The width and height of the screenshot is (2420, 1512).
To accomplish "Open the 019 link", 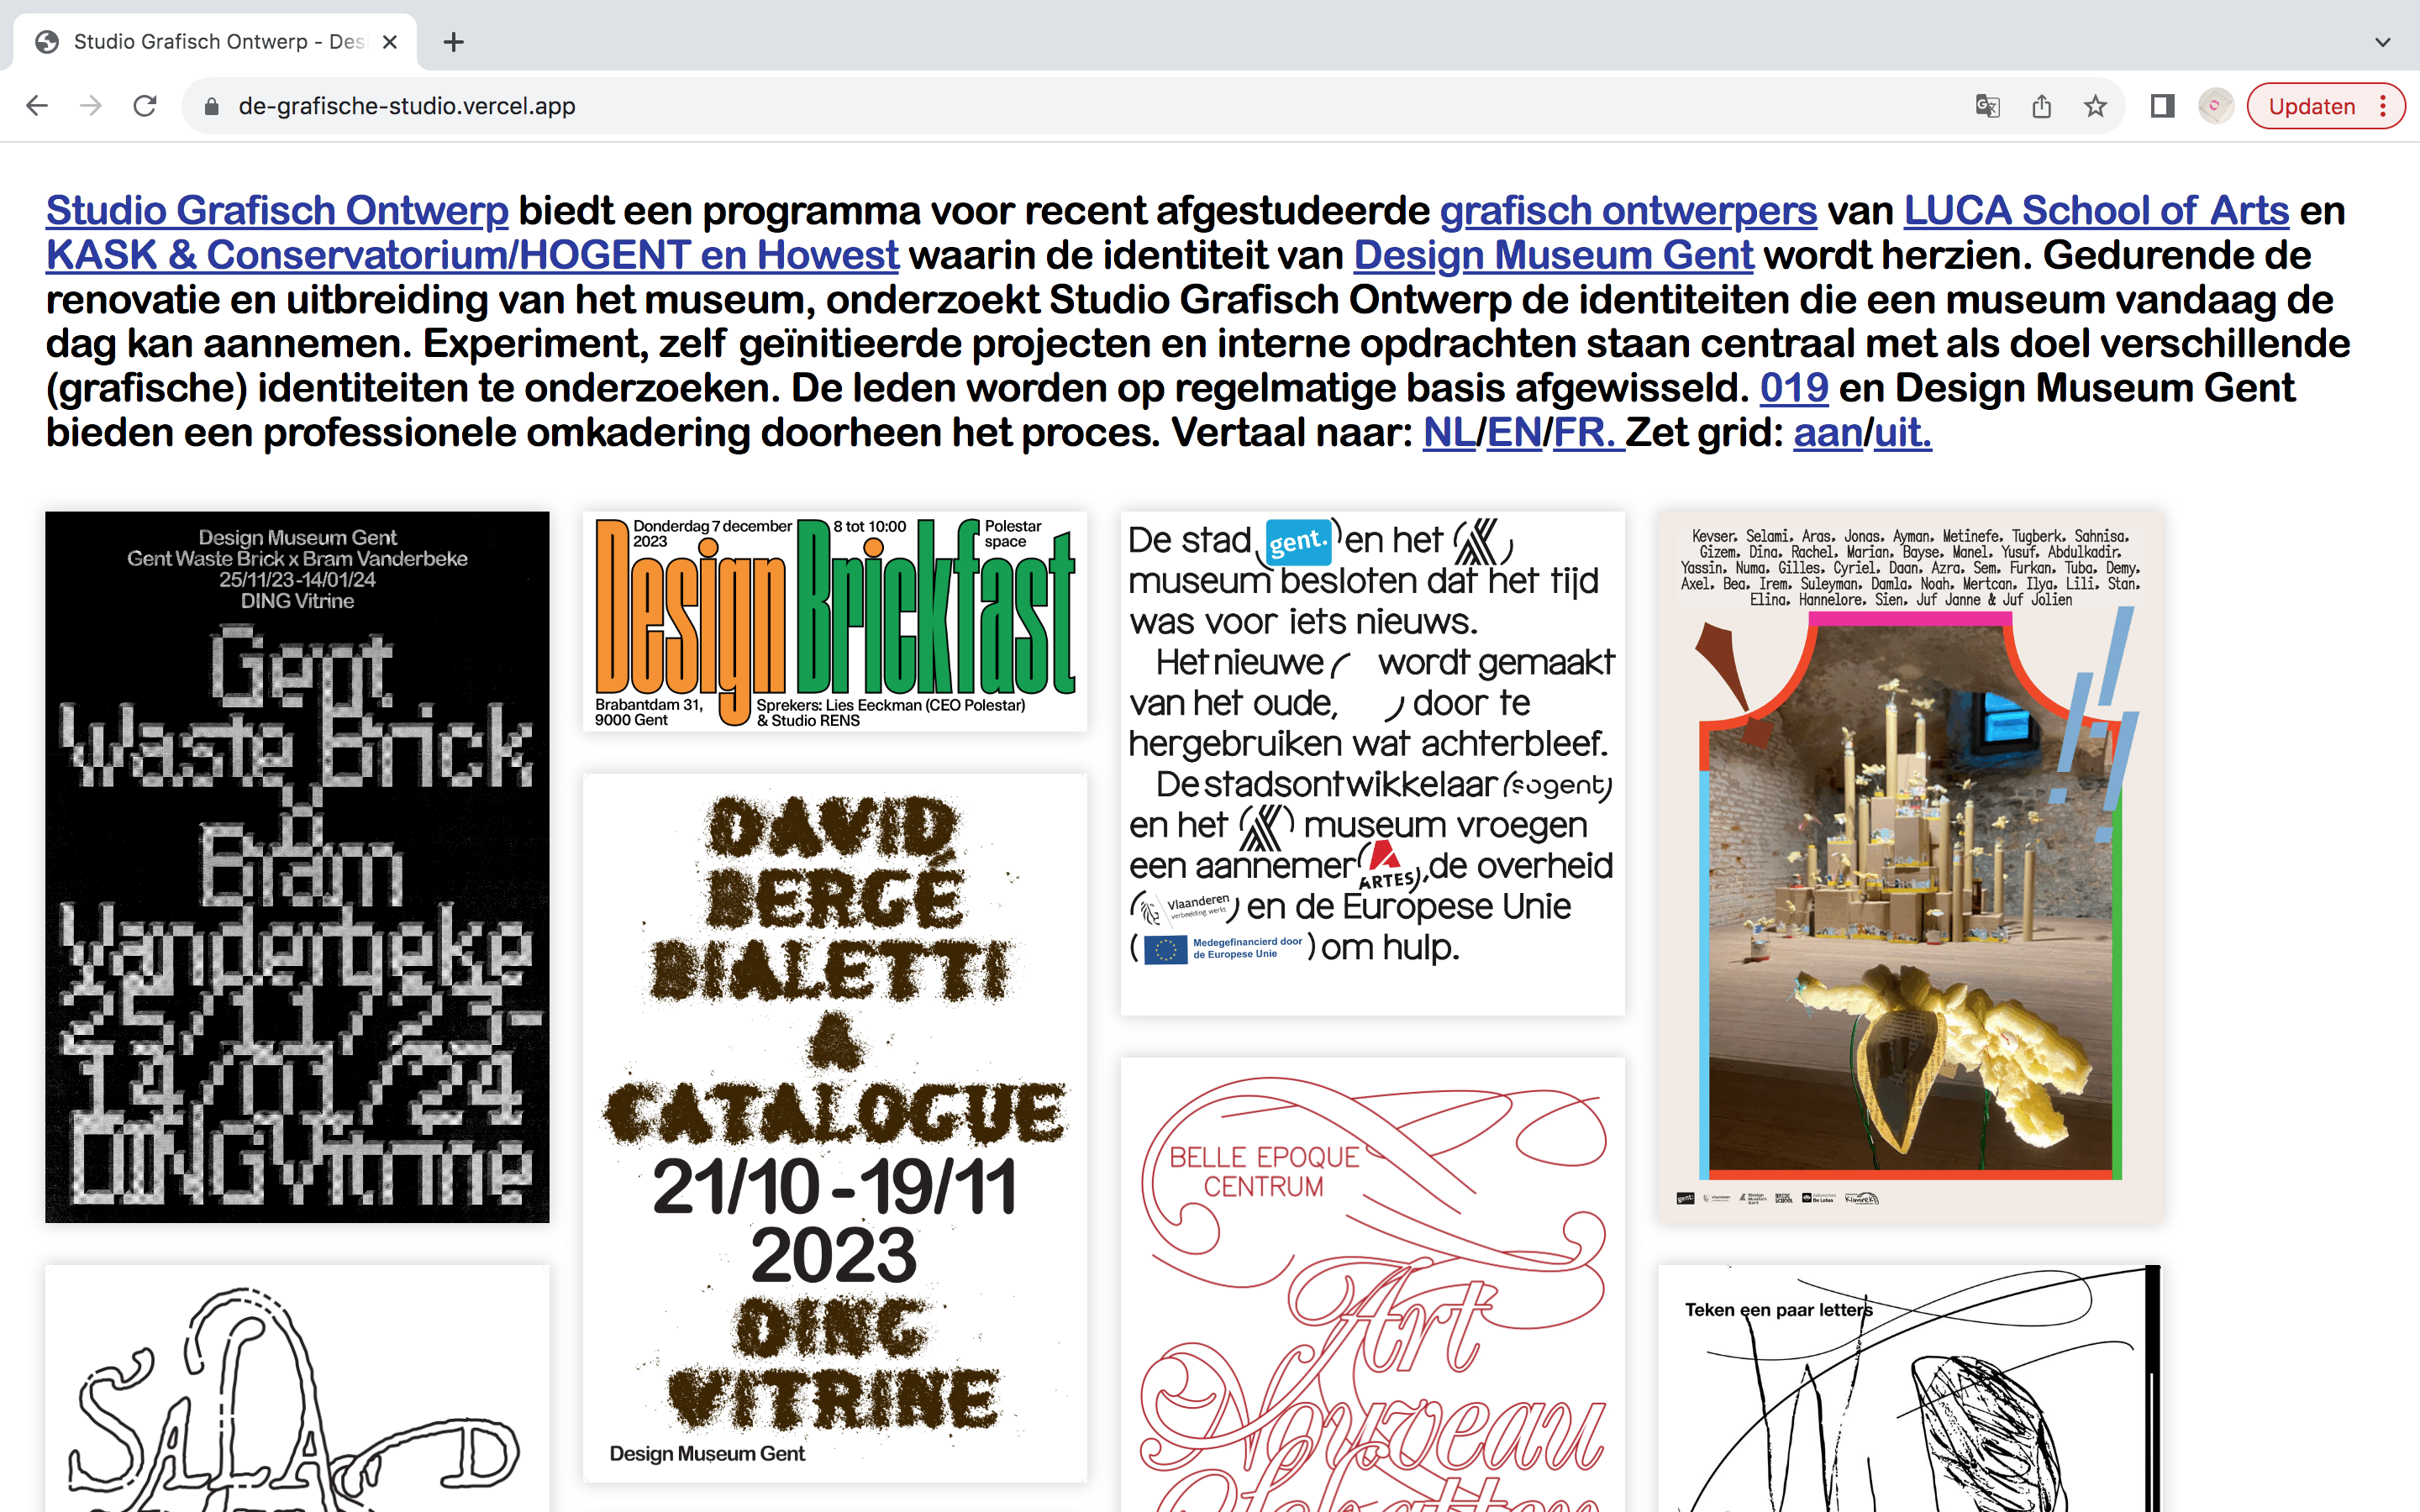I will pos(1794,388).
